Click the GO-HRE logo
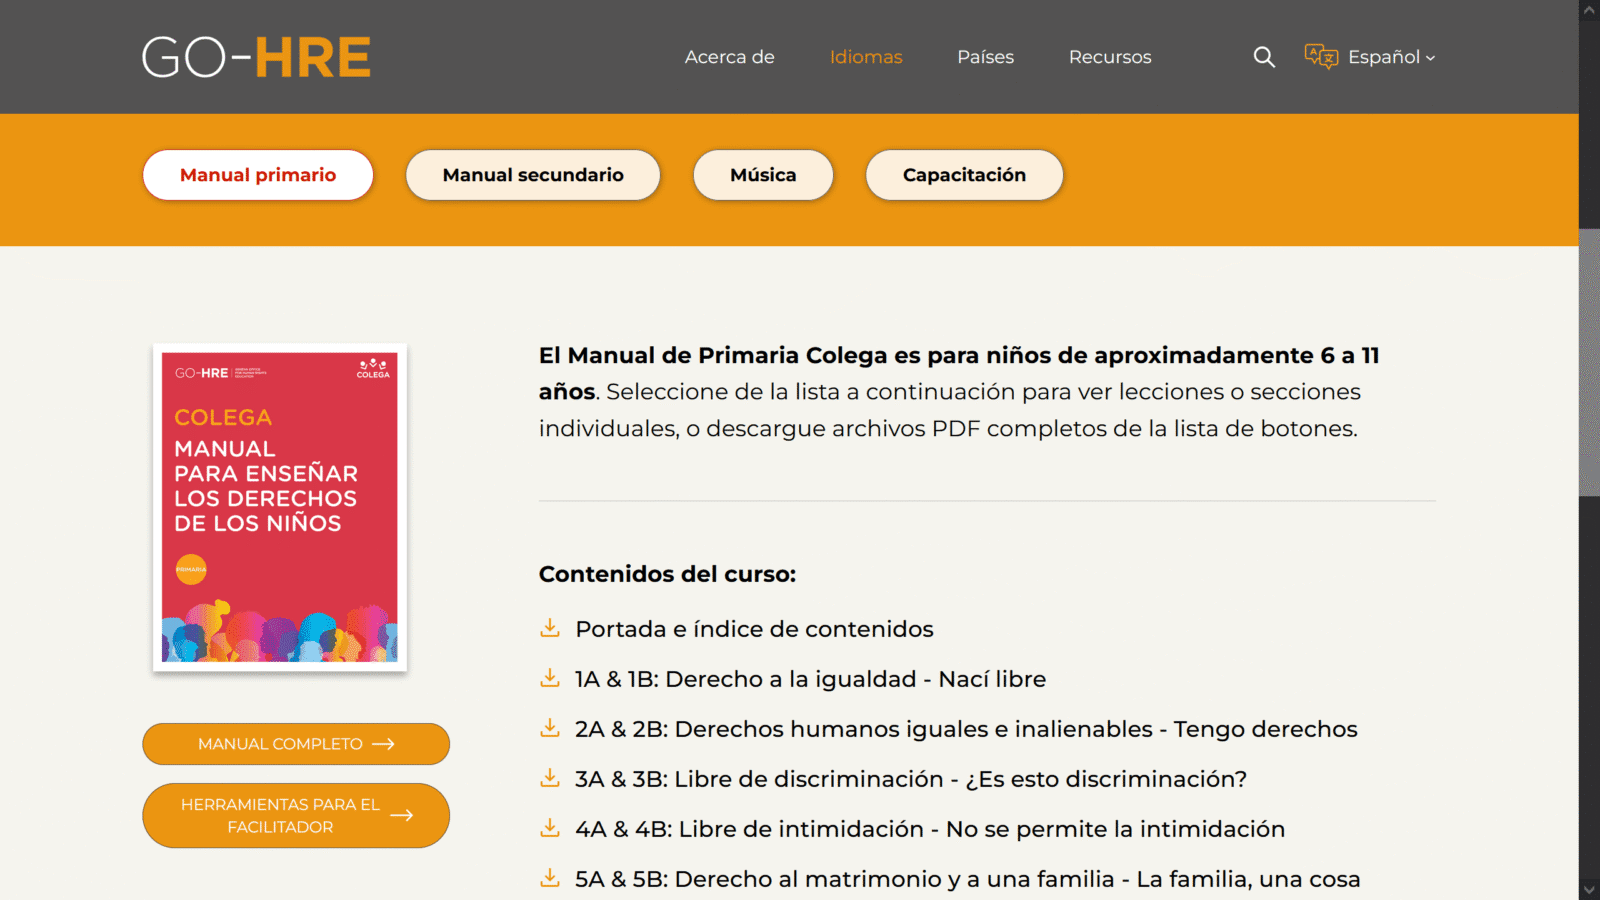This screenshot has width=1600, height=900. pos(256,57)
